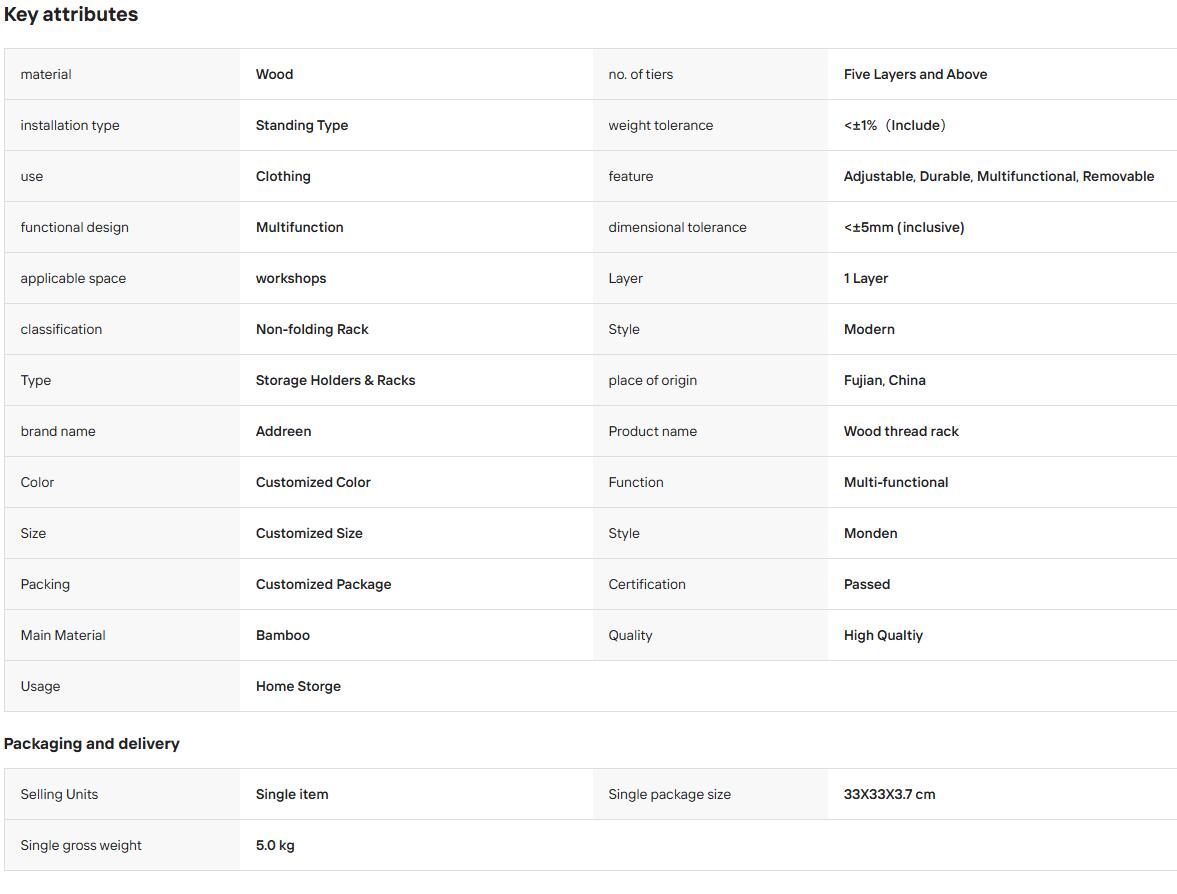Select the Bamboo main material value
Viewport: 1177px width, 894px height.
[x=282, y=636]
